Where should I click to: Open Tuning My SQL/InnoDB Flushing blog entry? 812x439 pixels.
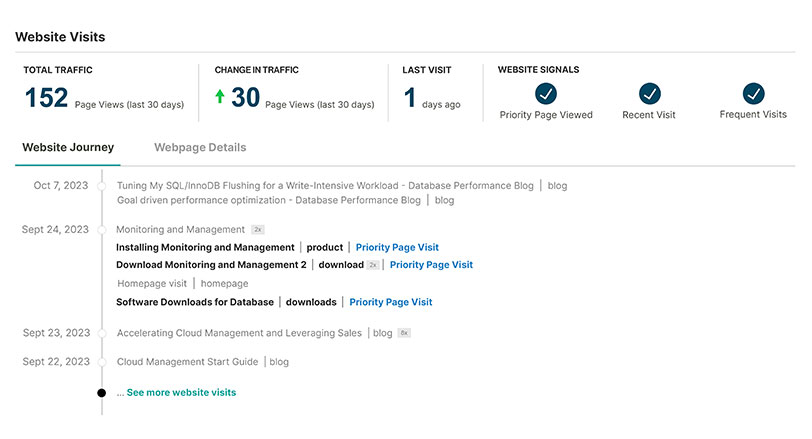point(328,185)
